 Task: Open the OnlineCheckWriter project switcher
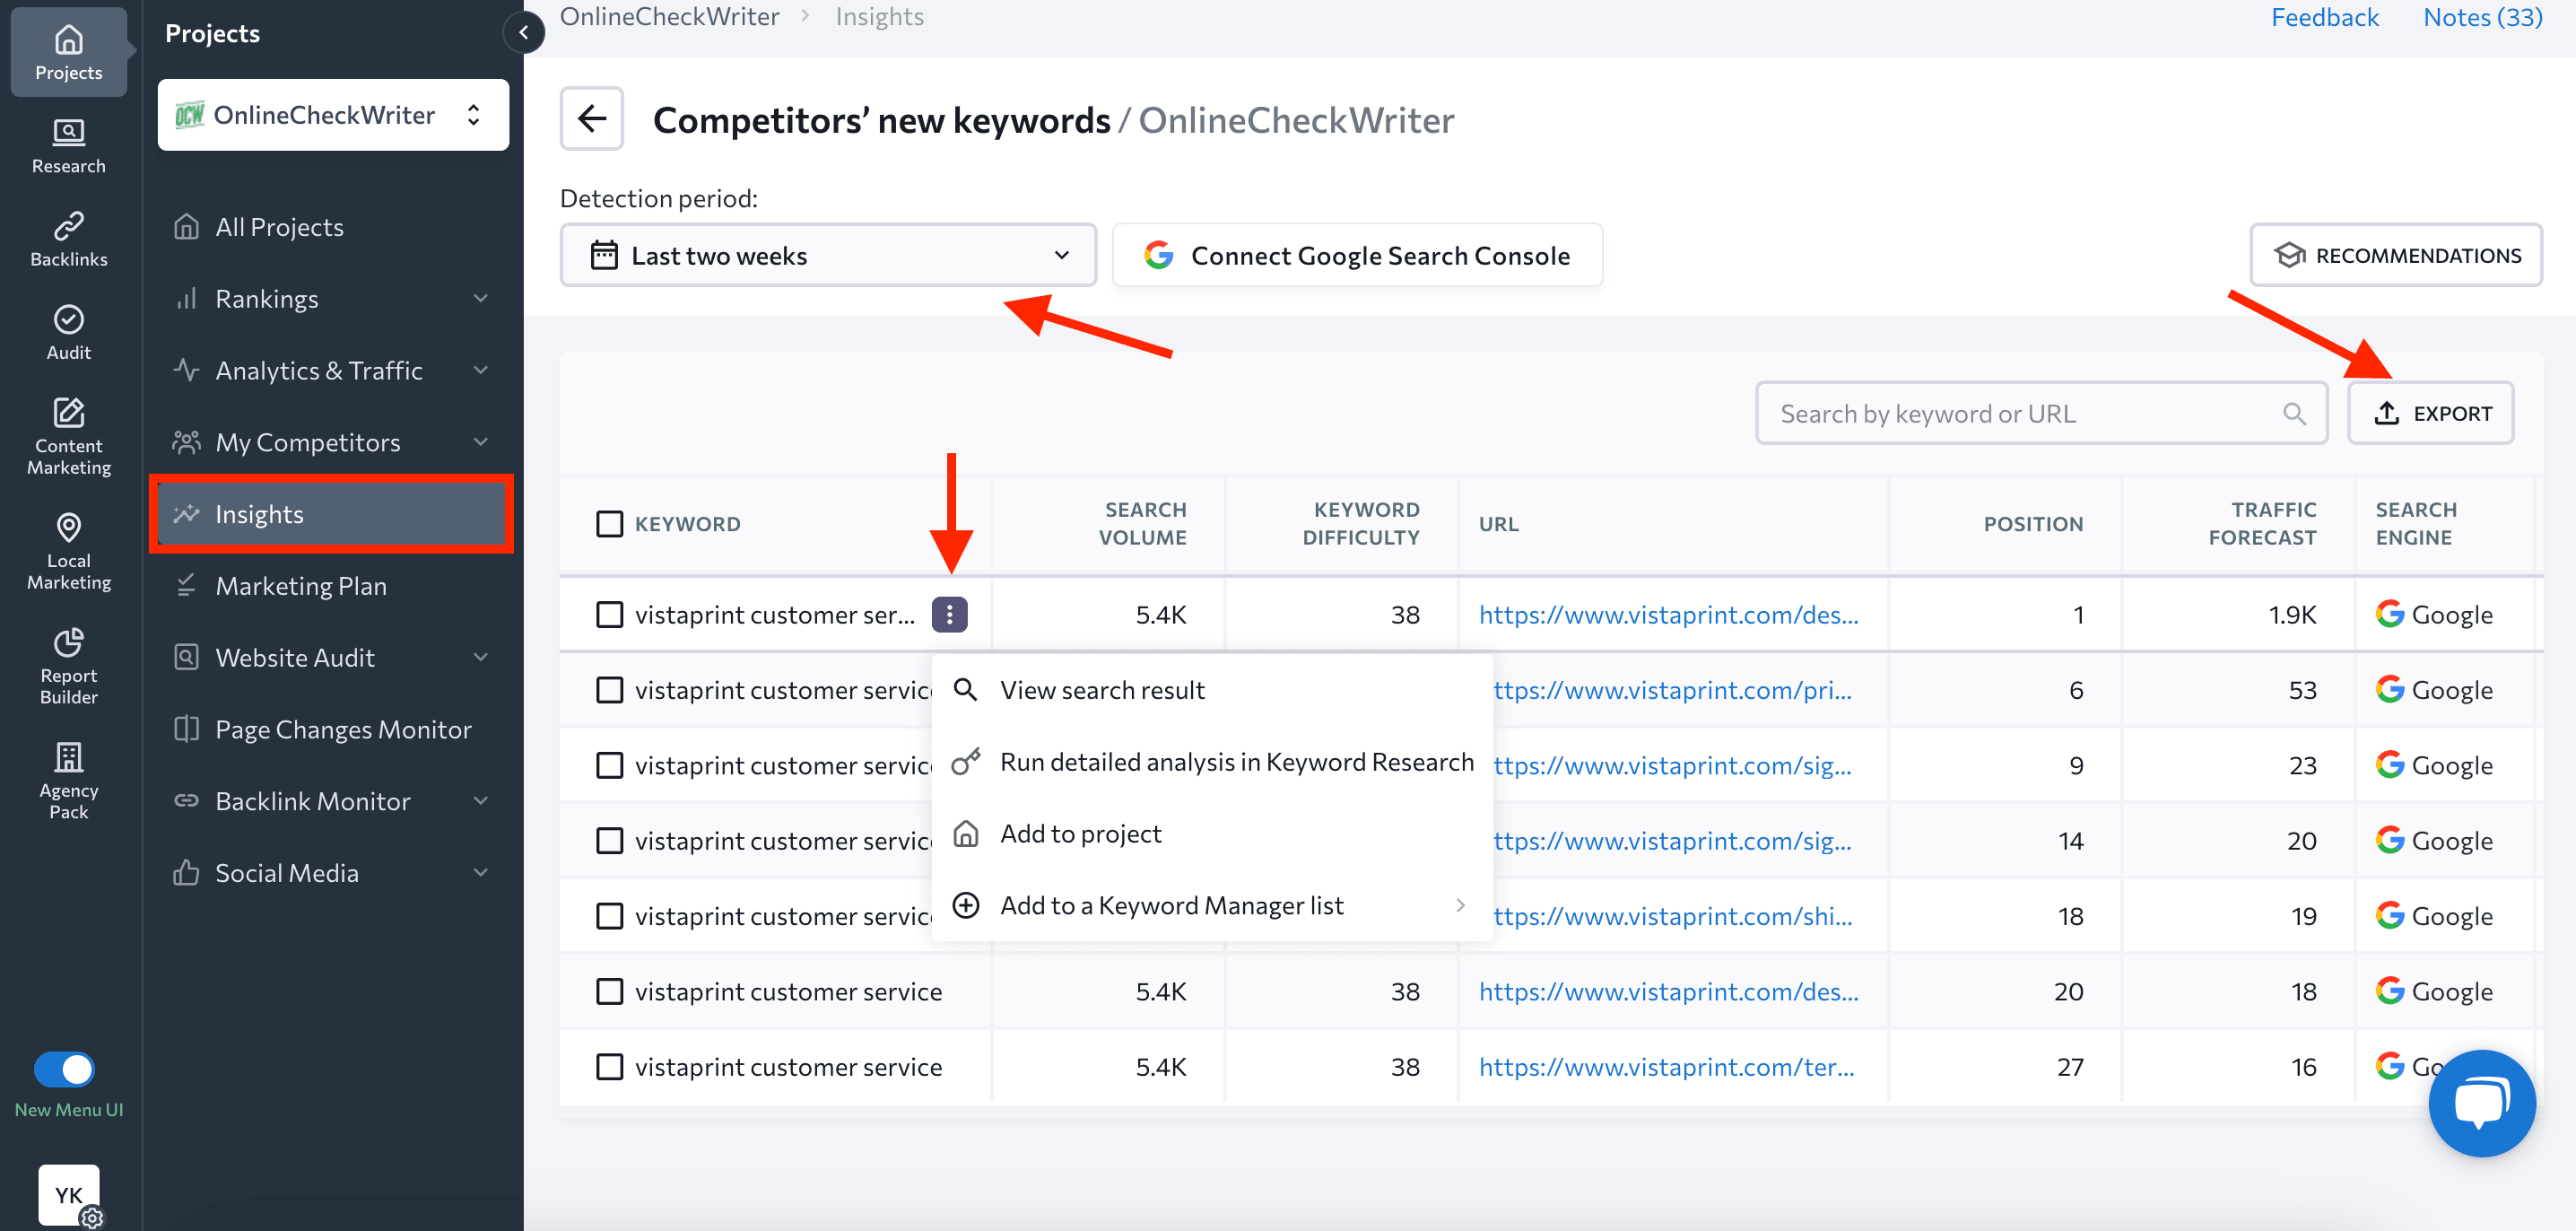tap(332, 114)
